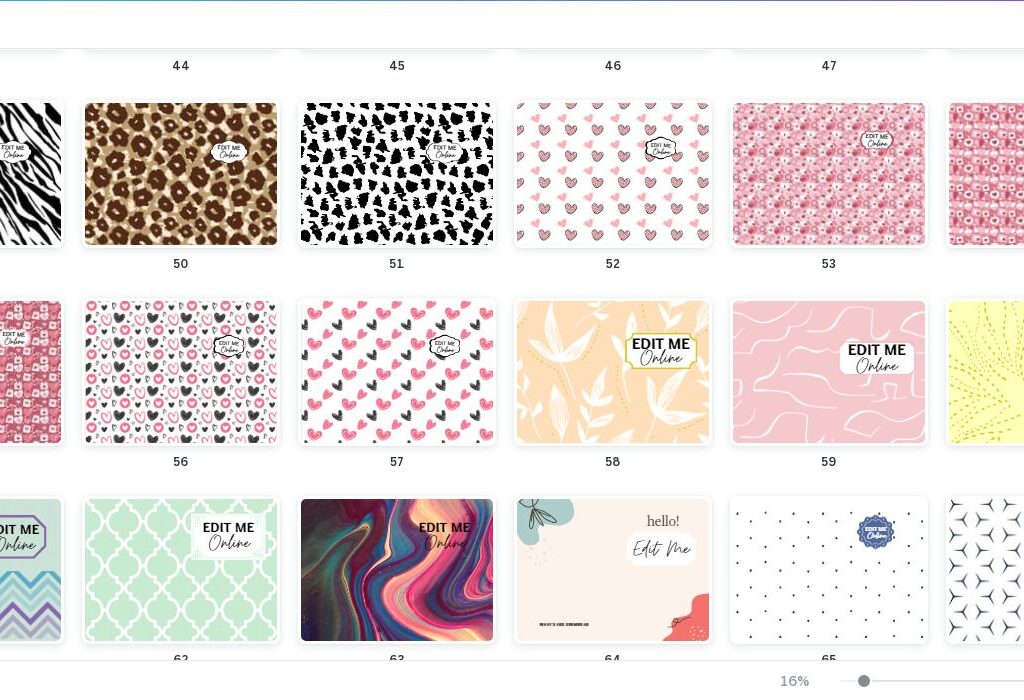
Task: Open the black cow print page
Action: click(x=396, y=174)
